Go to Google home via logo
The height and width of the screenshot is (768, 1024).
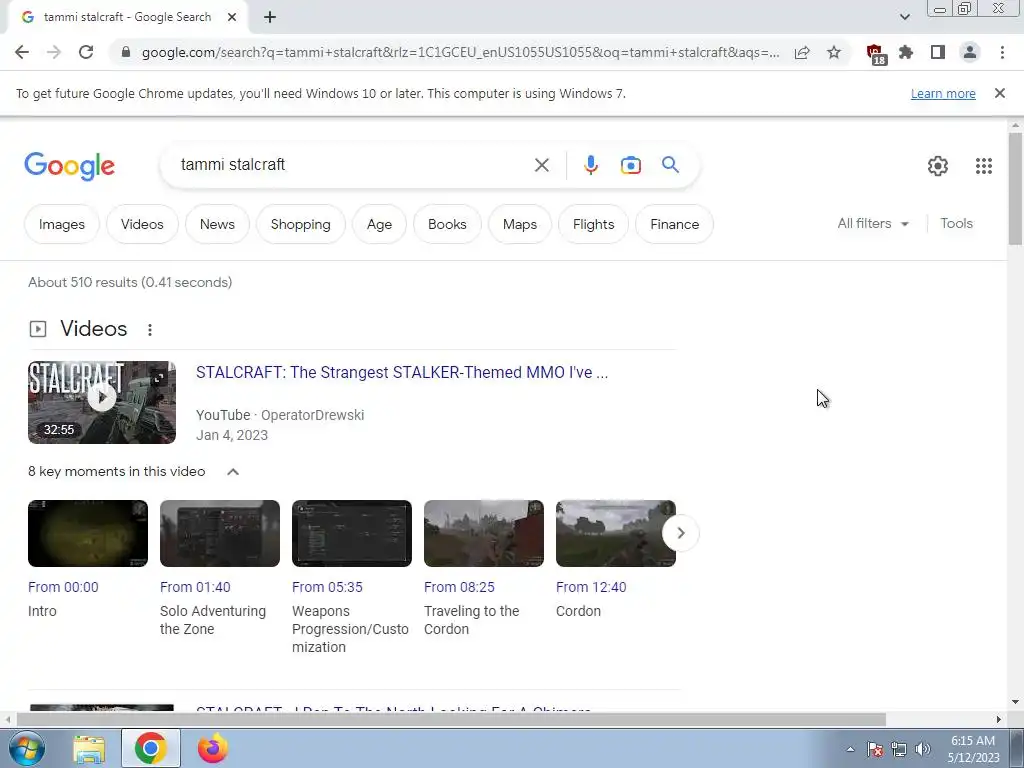coord(69,166)
